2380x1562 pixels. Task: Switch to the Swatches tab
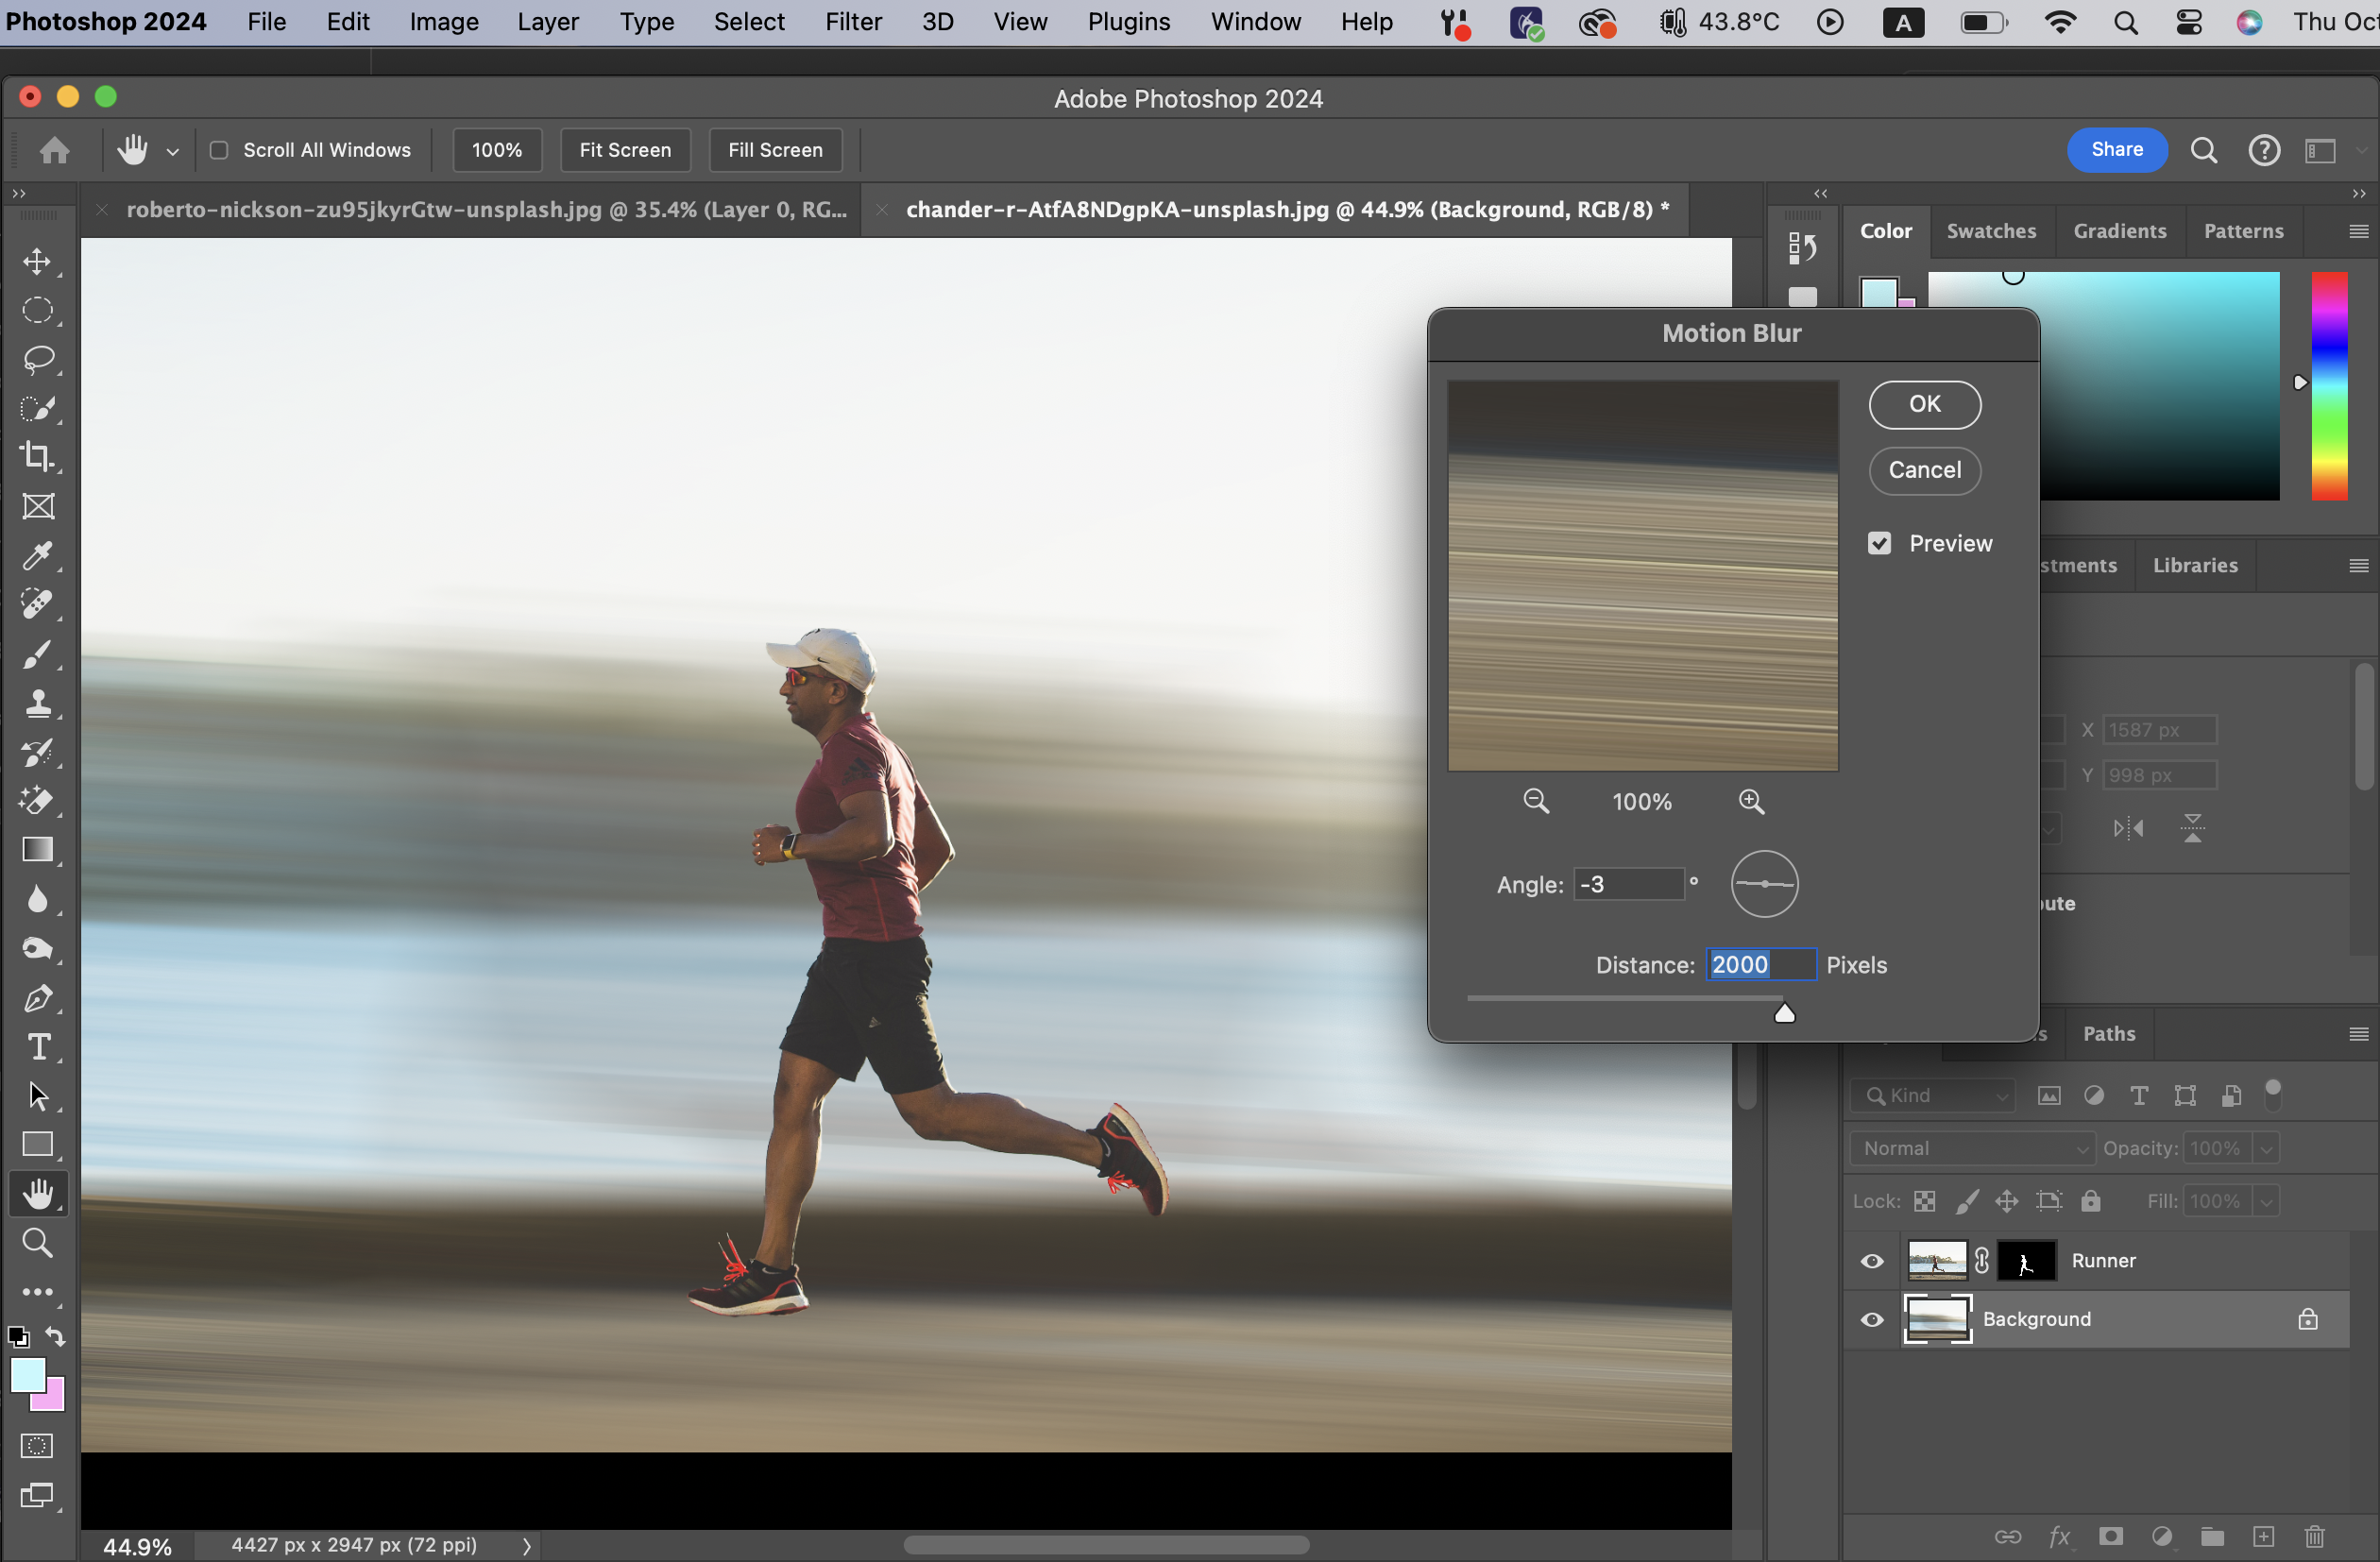[x=1990, y=231]
